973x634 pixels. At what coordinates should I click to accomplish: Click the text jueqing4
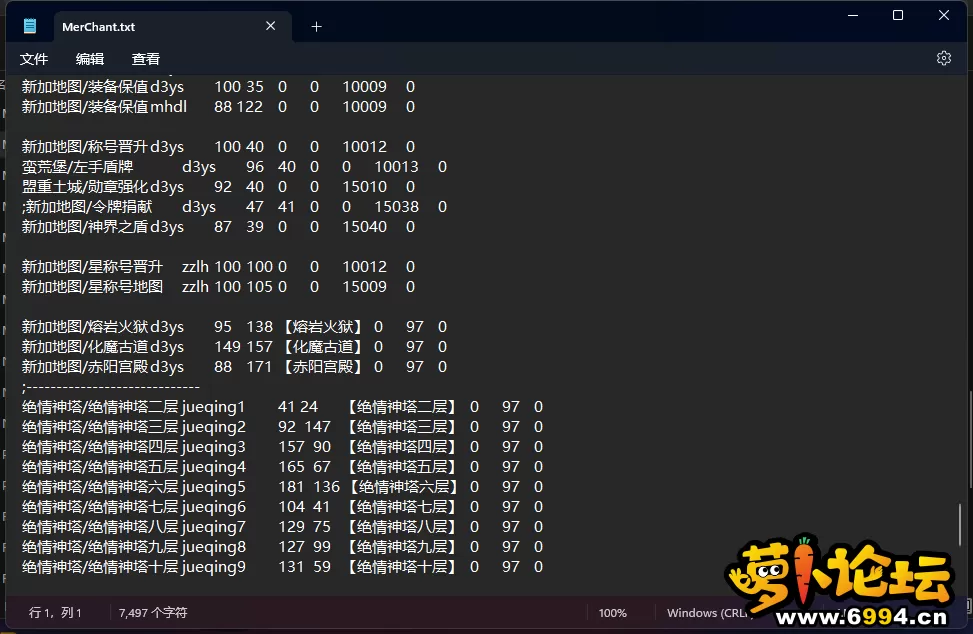tap(213, 467)
